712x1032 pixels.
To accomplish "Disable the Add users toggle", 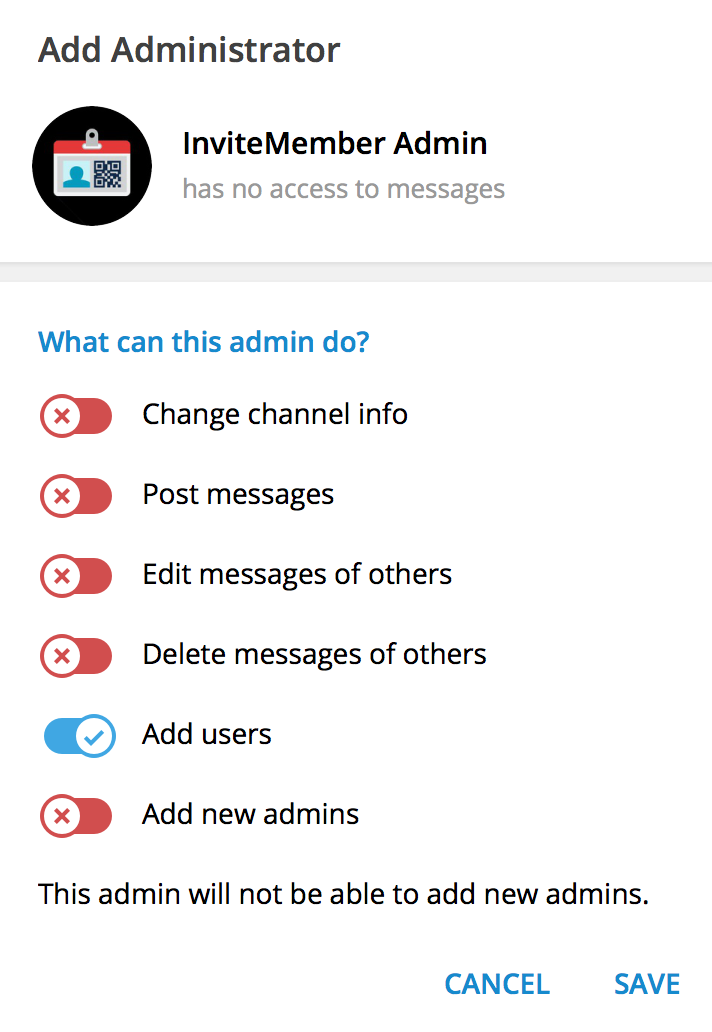I will tap(80, 736).
